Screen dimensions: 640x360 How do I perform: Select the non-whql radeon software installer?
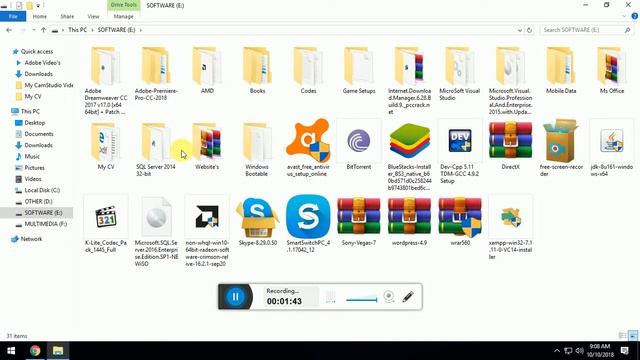click(x=207, y=231)
